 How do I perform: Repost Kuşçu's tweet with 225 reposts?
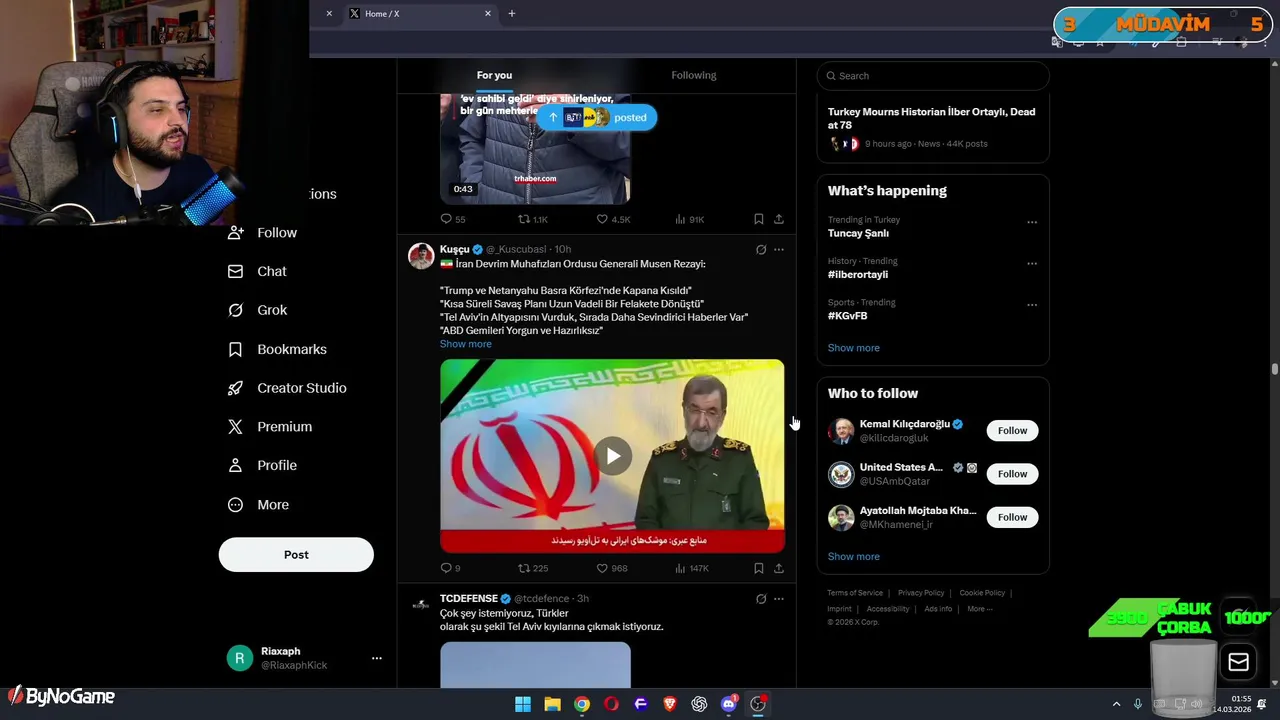point(532,568)
